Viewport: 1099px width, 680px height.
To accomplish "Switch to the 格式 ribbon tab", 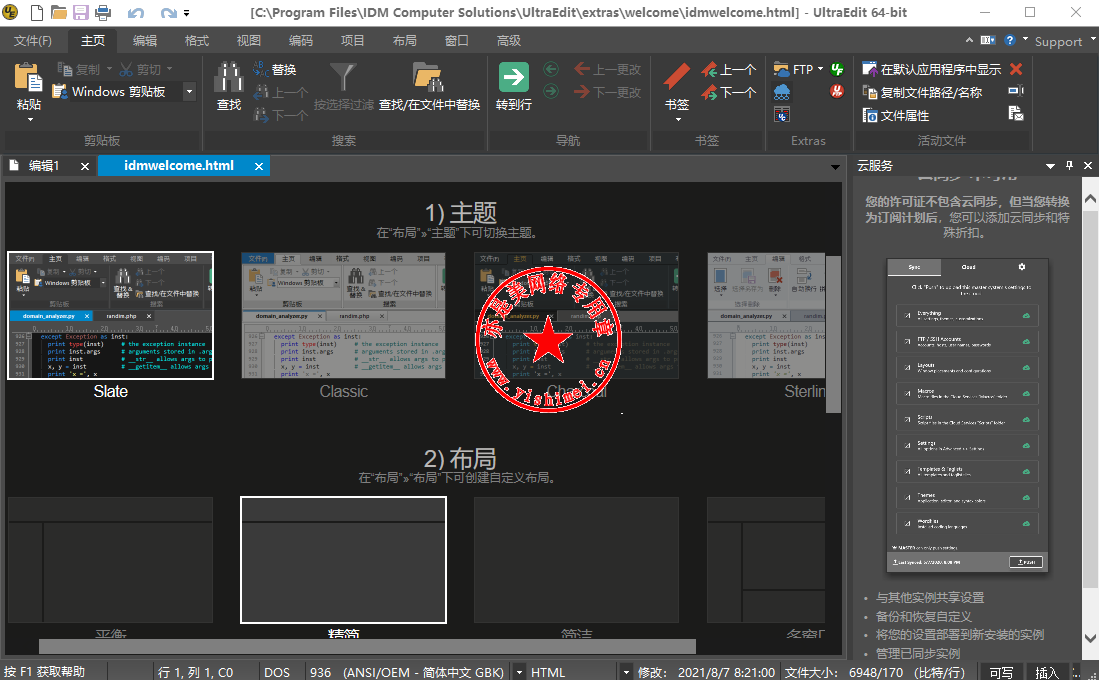I will pos(197,41).
